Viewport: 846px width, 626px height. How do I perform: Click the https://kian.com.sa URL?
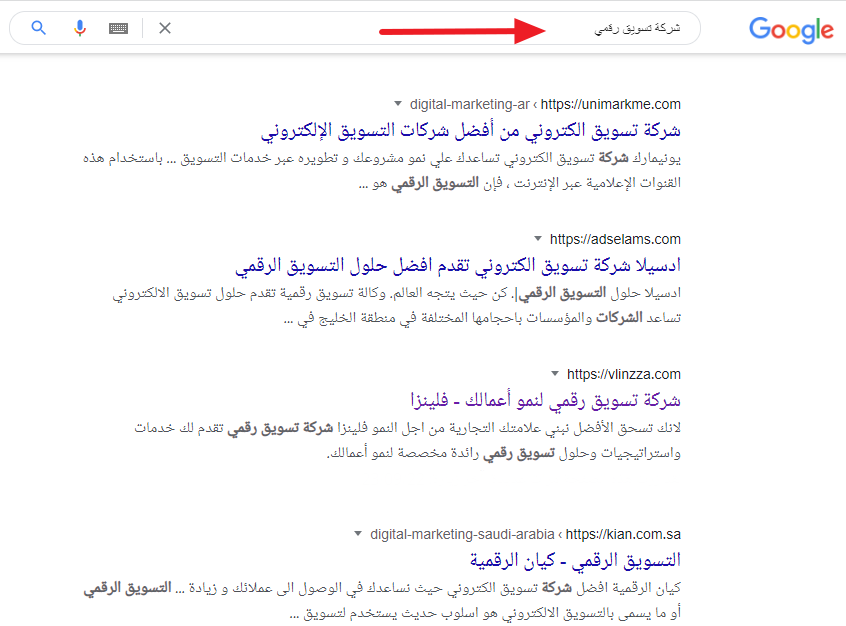click(x=624, y=534)
